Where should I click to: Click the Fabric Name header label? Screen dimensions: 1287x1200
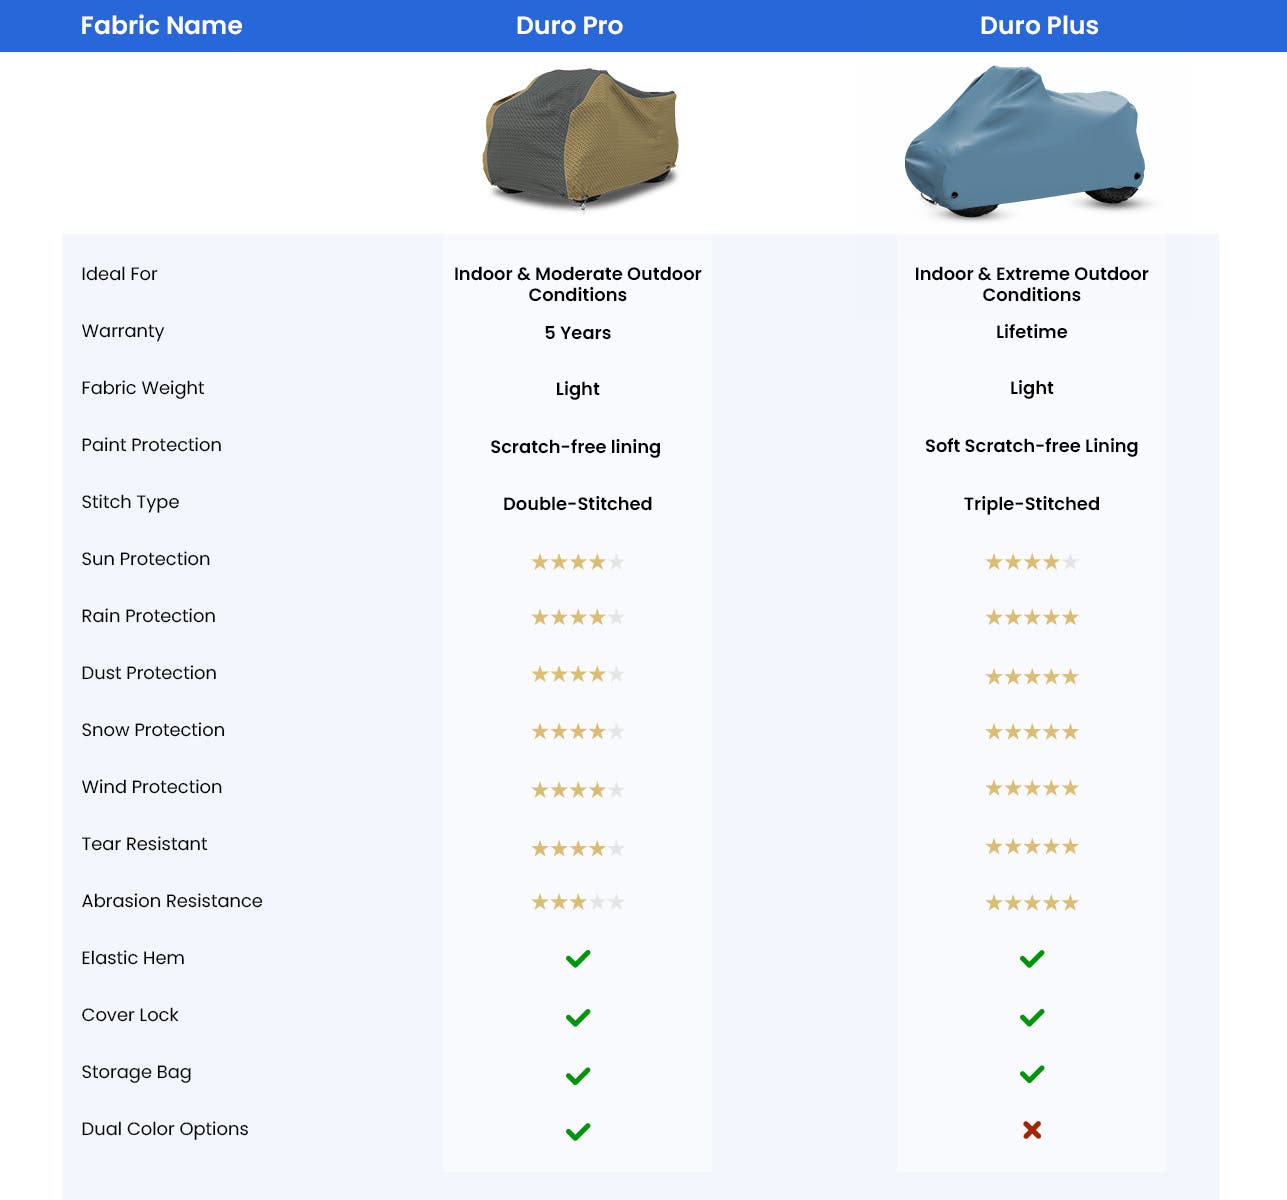tap(161, 26)
